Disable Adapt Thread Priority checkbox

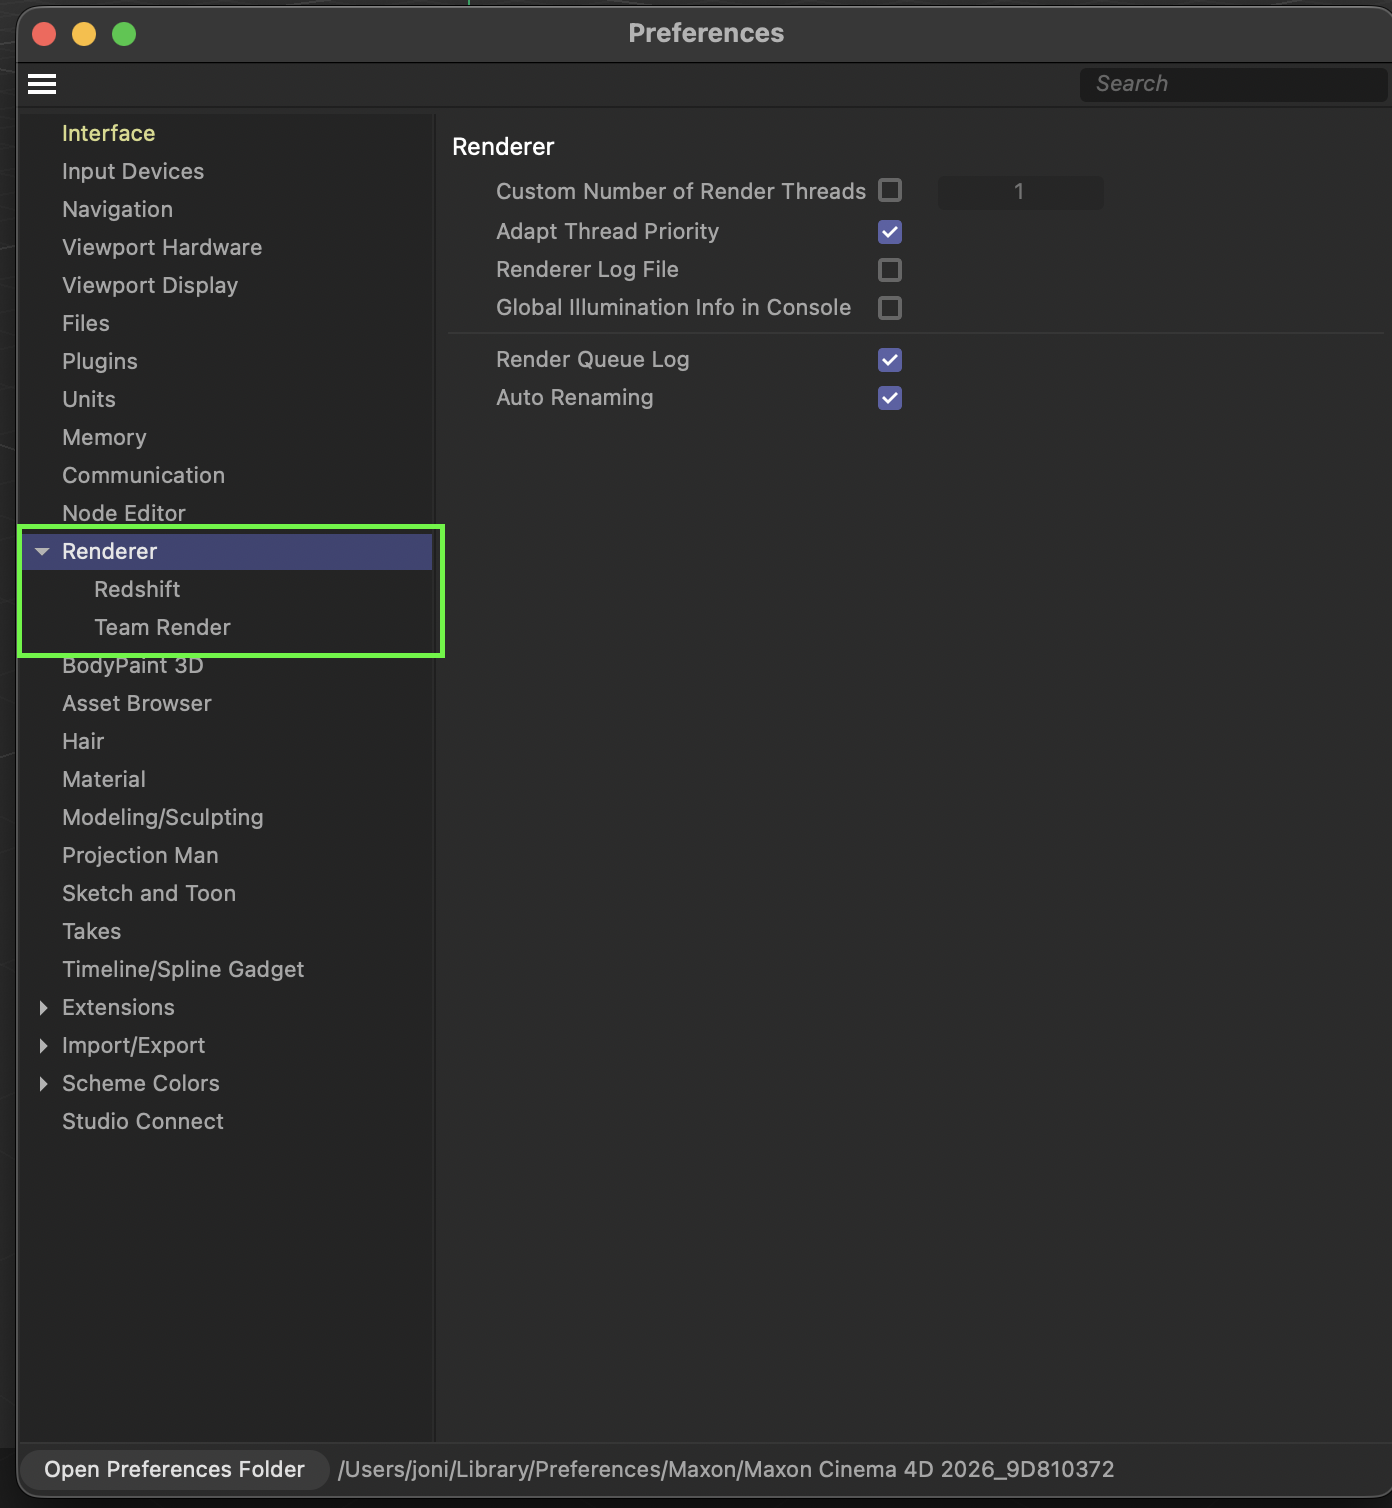[x=890, y=232]
